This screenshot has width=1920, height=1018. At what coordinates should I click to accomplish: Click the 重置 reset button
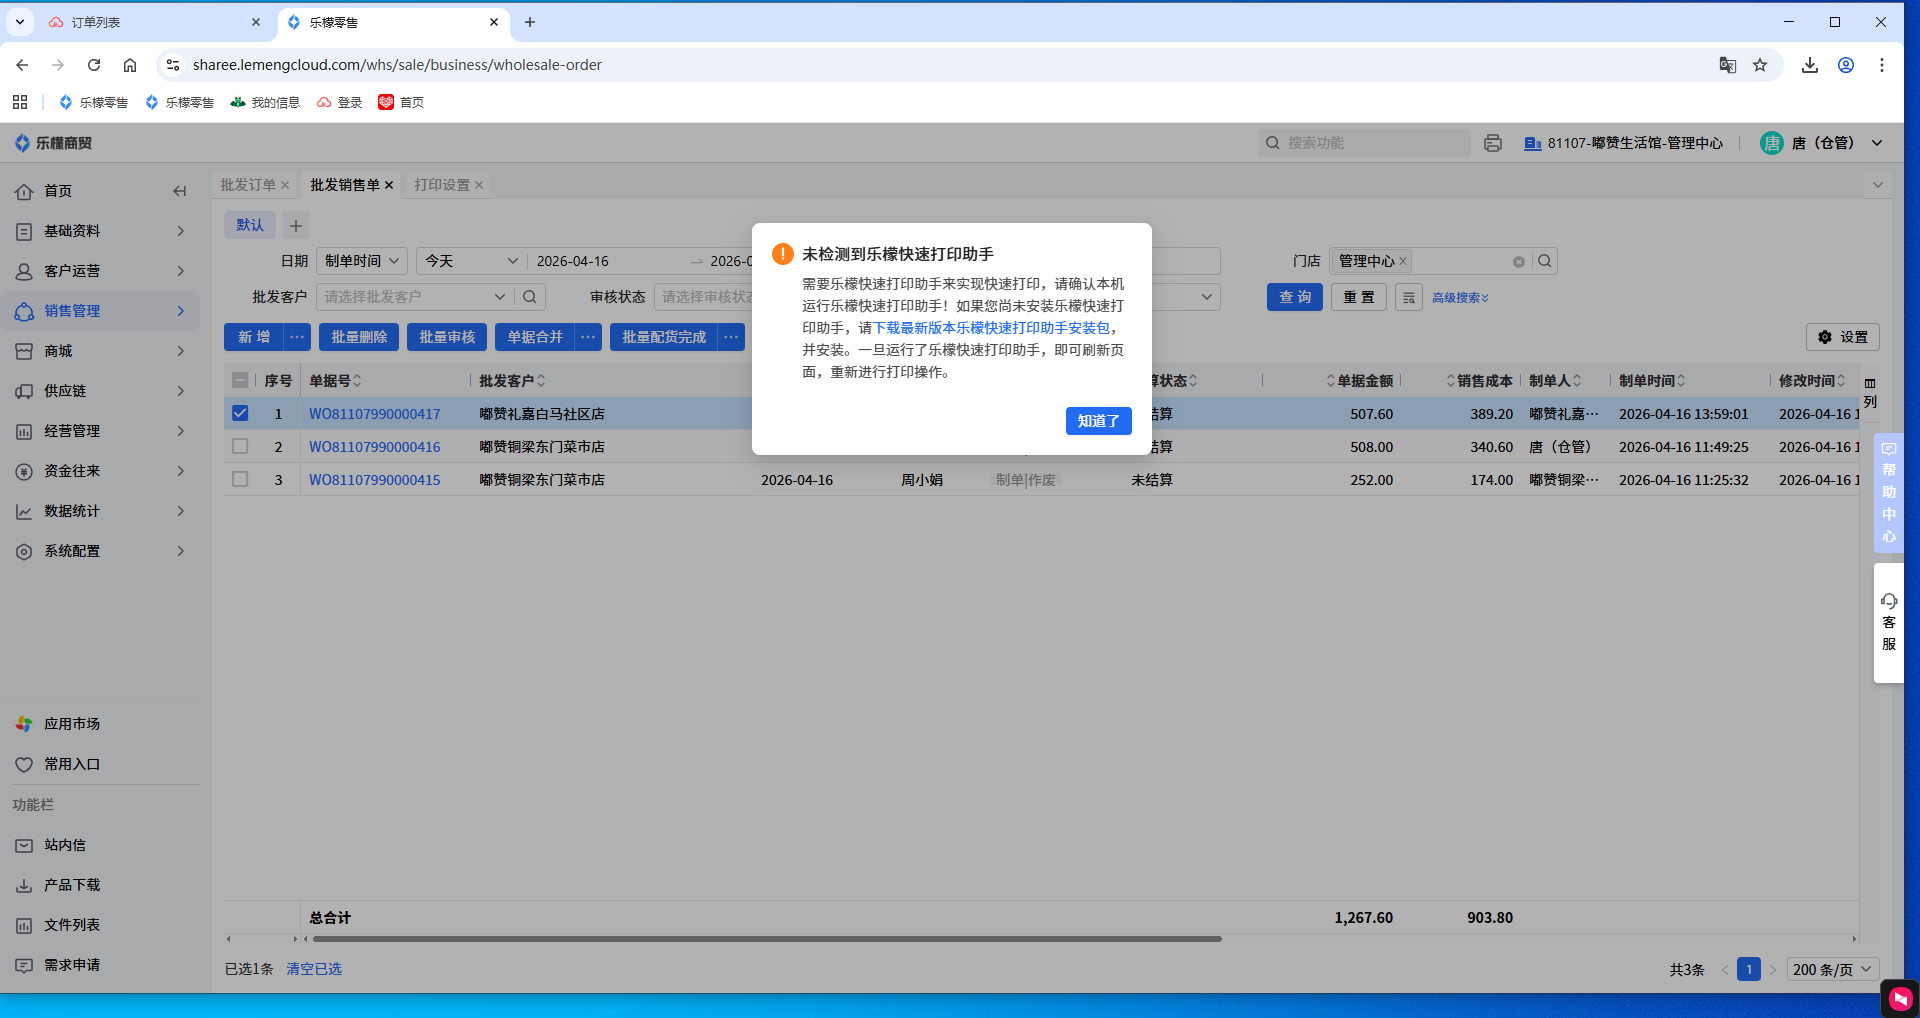[1359, 297]
